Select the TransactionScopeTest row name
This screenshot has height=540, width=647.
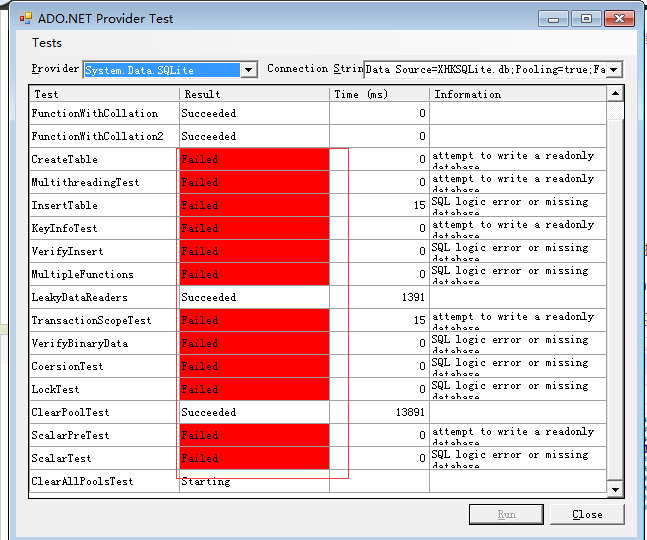click(92, 321)
